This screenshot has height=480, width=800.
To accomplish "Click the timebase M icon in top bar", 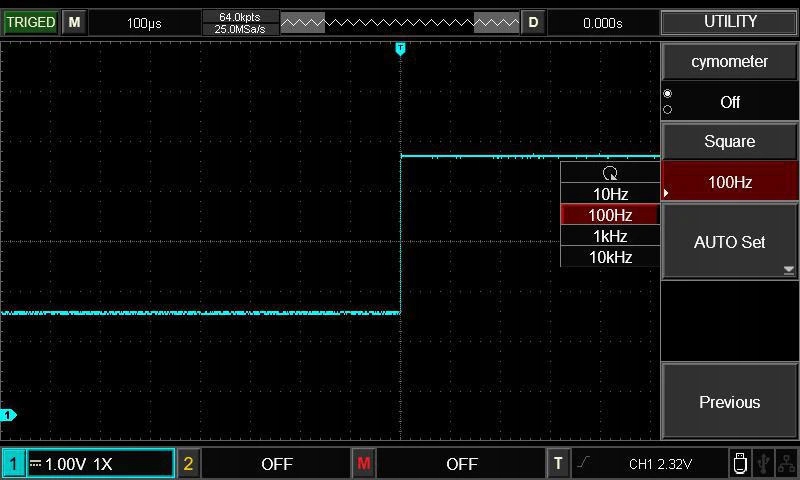I will coord(74,22).
